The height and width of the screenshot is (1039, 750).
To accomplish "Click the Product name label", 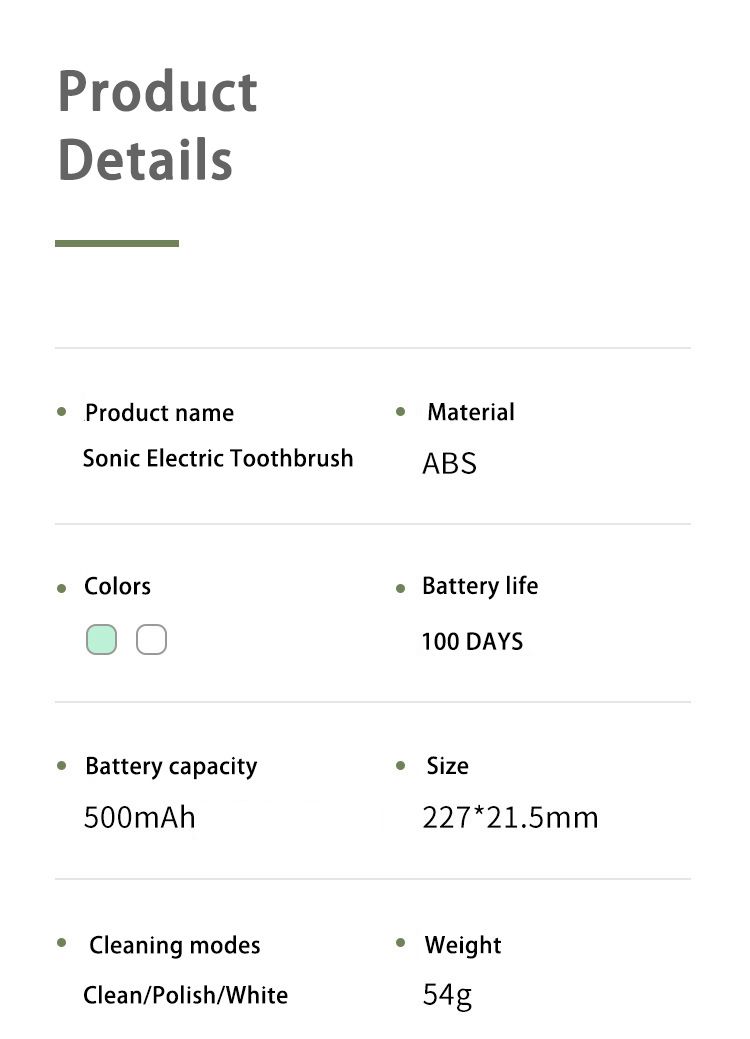I will 159,413.
